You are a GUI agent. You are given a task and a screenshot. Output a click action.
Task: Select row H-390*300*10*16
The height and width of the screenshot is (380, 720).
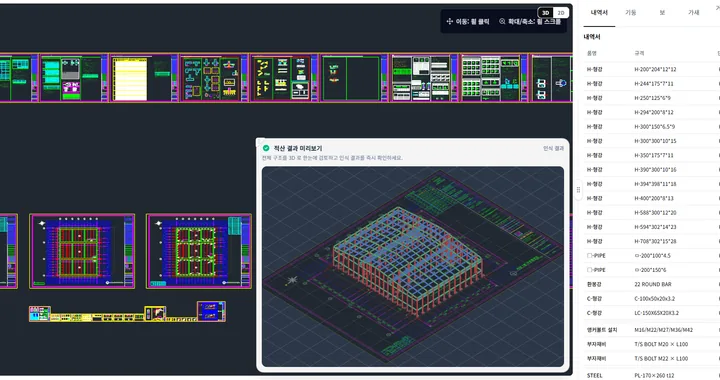(x=652, y=169)
